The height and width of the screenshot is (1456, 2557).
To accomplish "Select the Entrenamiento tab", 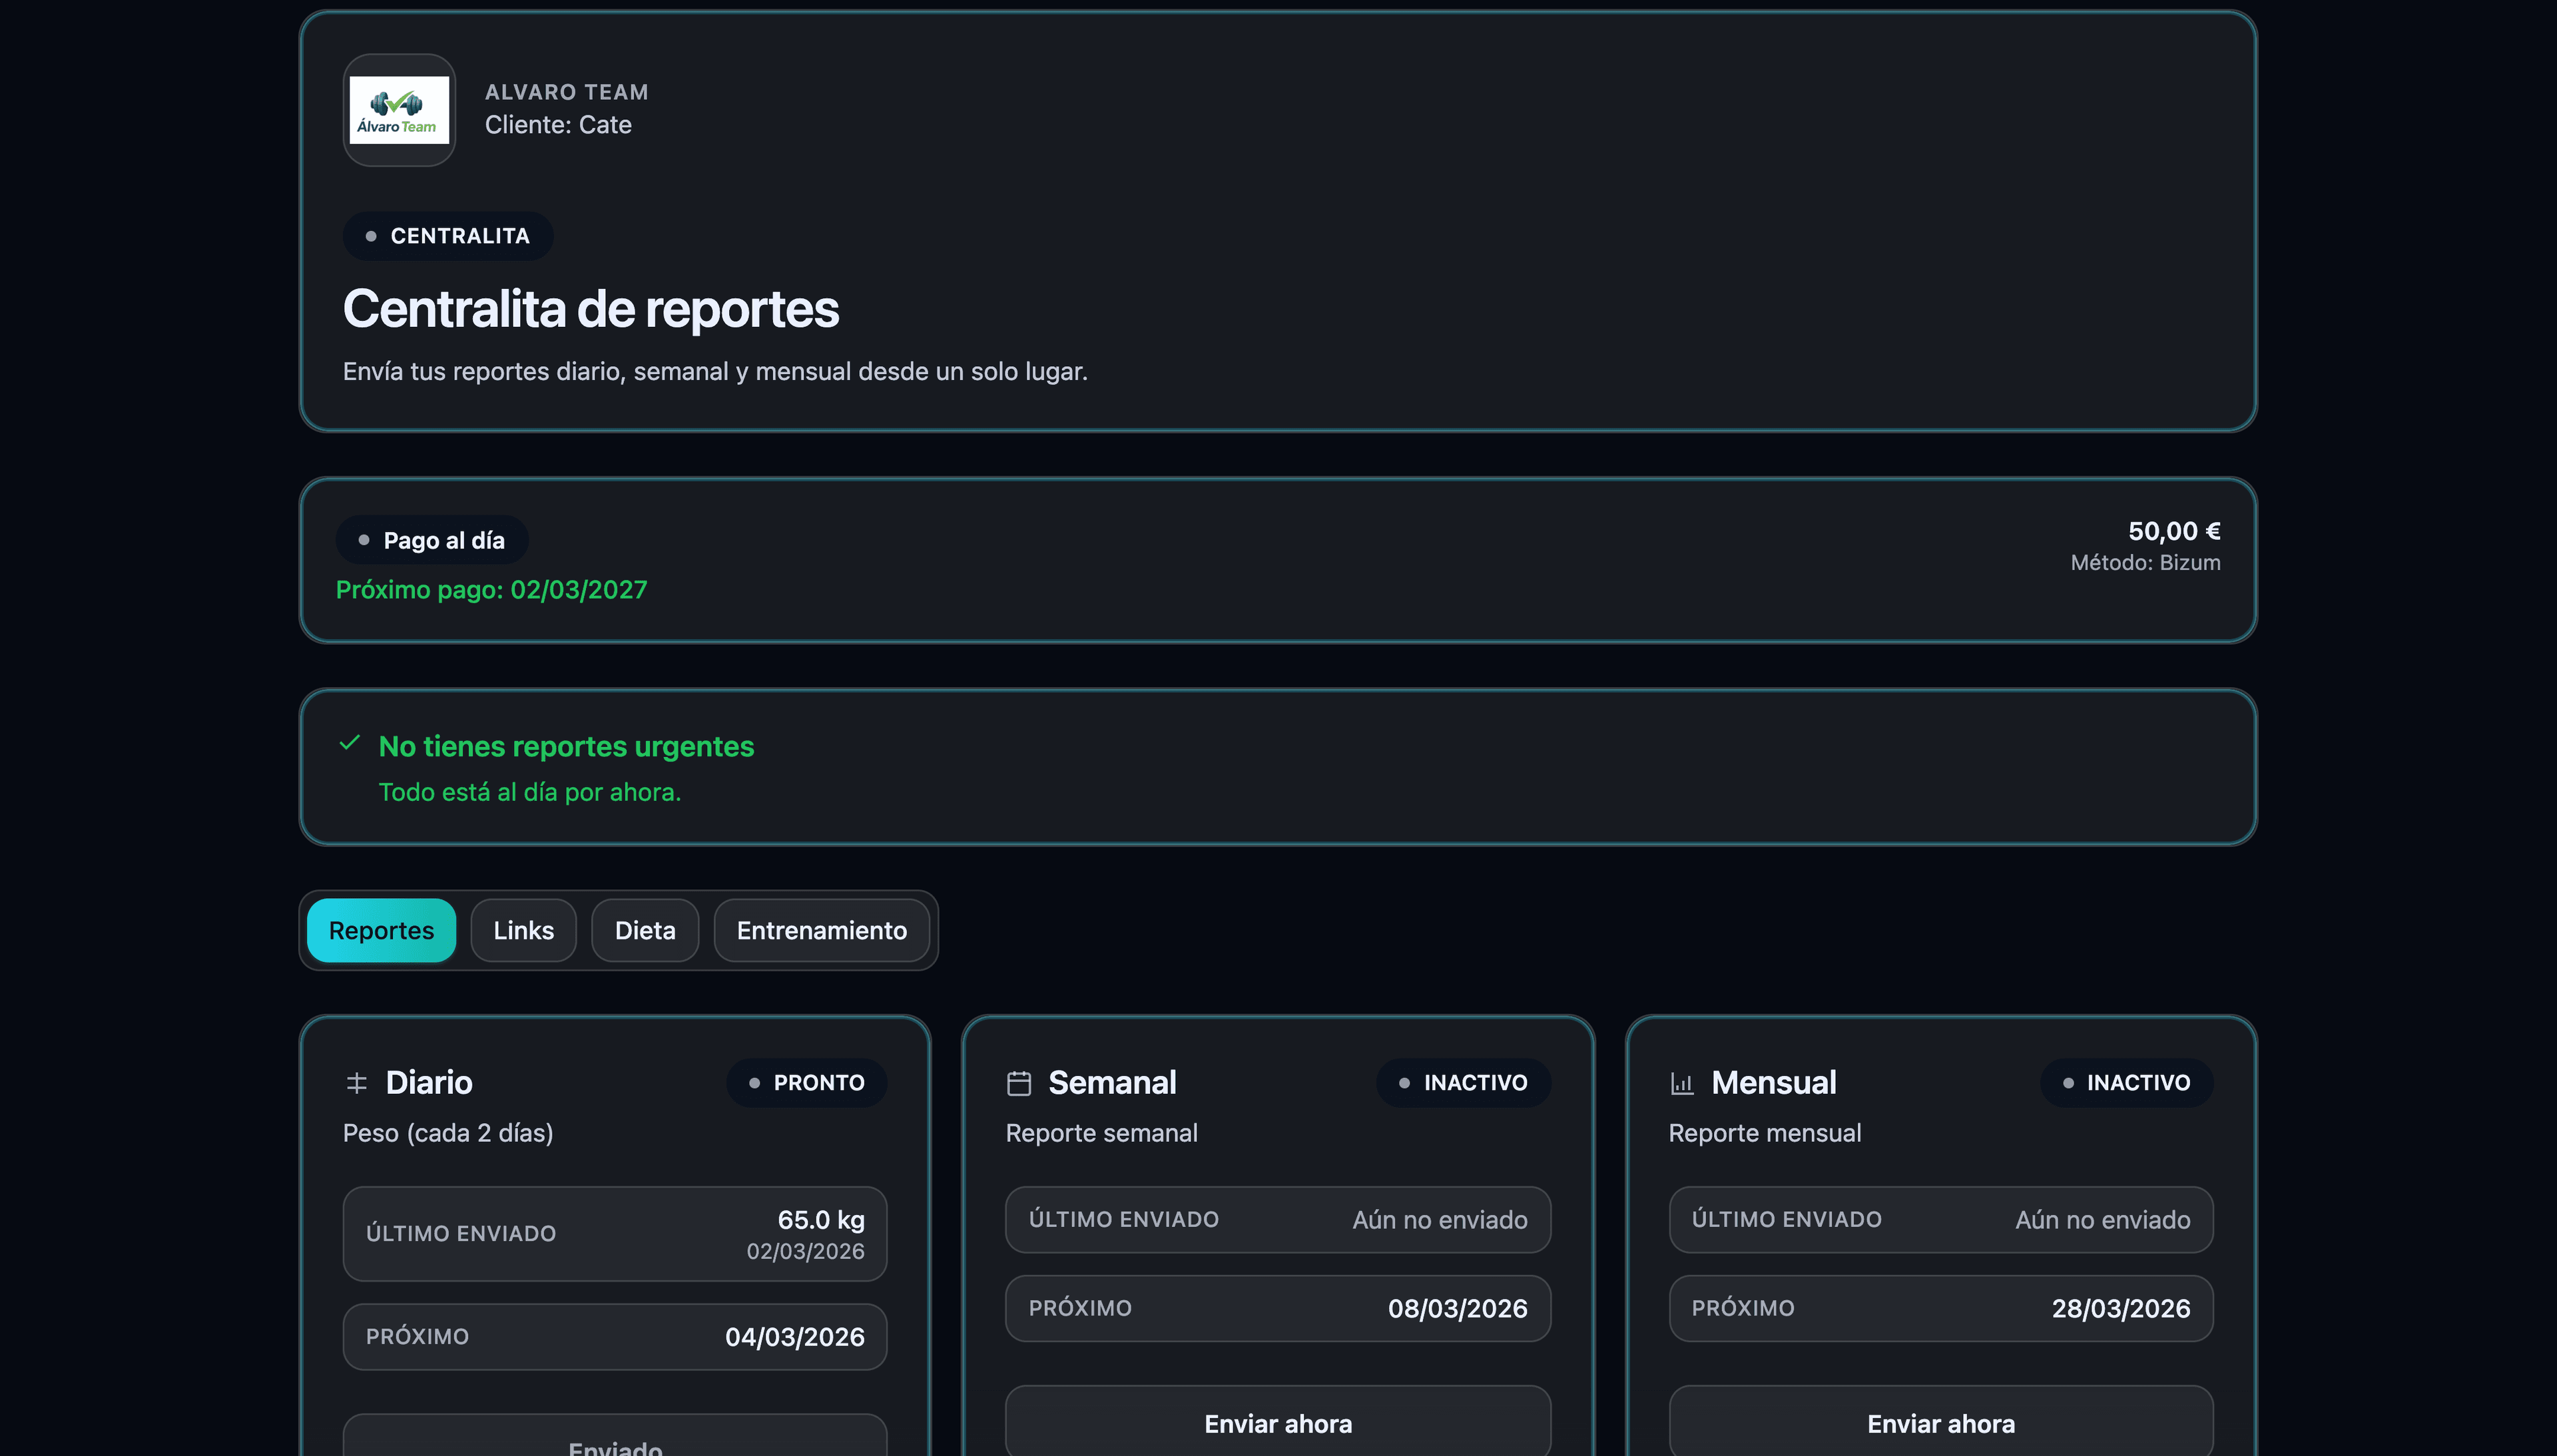I will point(821,930).
